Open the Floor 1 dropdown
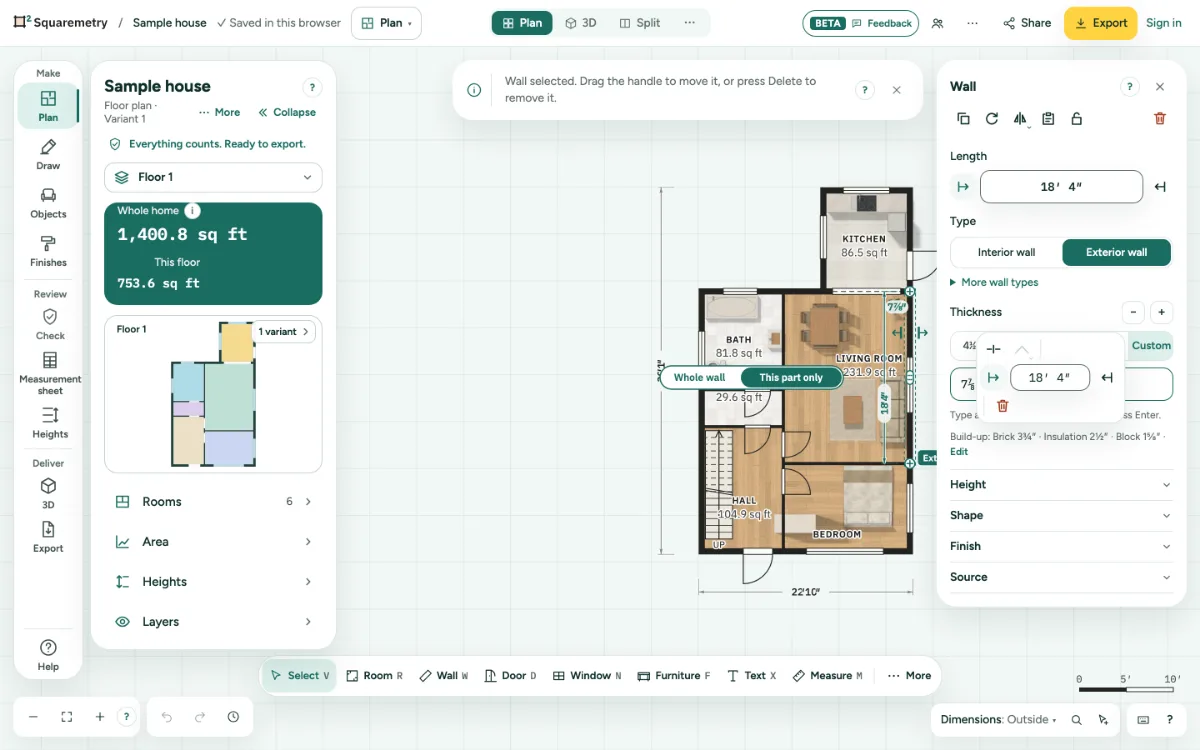Viewport: 1200px width, 750px height. [213, 177]
